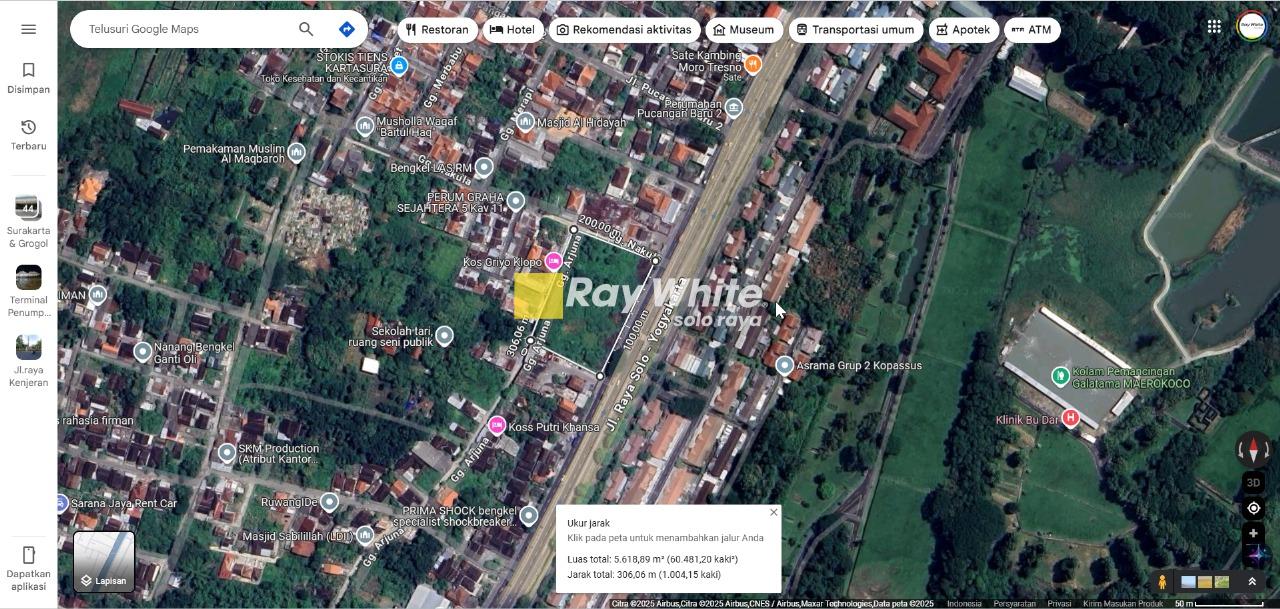Toggle 3D view on the map

click(x=1253, y=483)
